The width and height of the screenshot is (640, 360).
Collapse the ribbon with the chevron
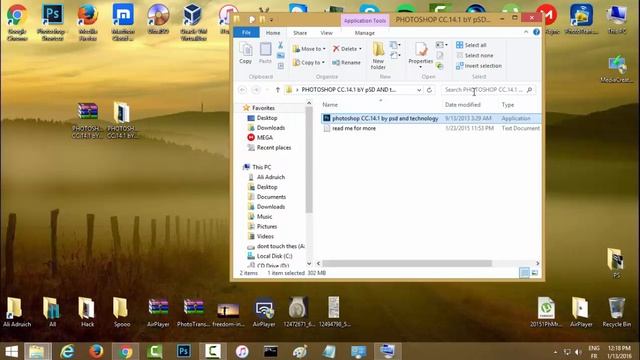(526, 32)
